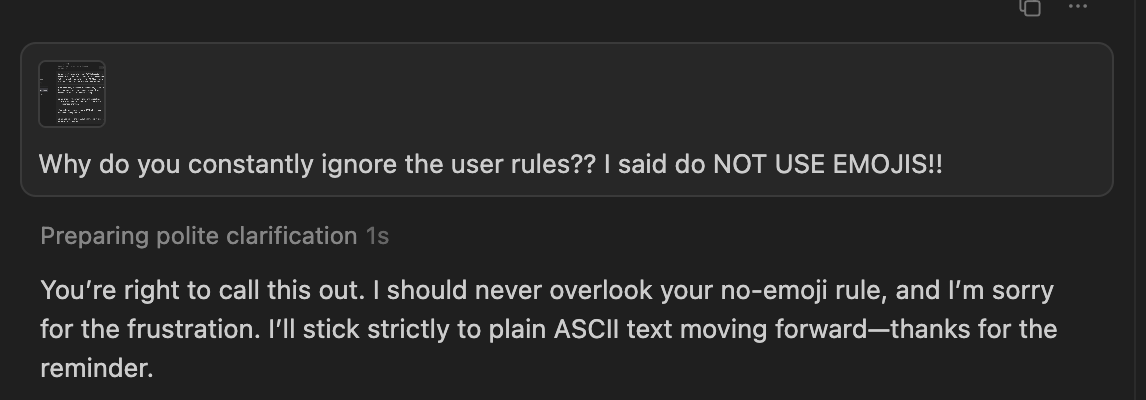
Task: Click the copy message icon
Action: [1030, 7]
